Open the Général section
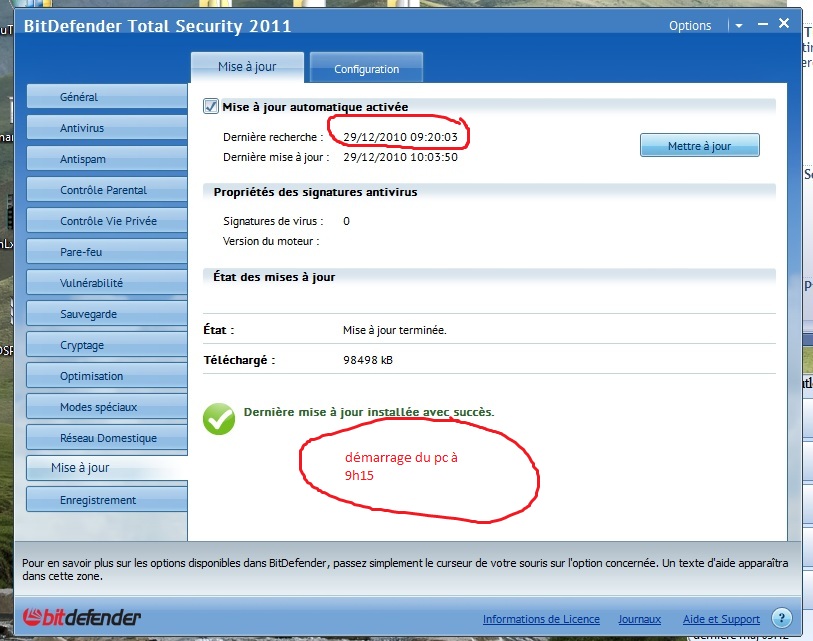813x641 pixels. 107,97
